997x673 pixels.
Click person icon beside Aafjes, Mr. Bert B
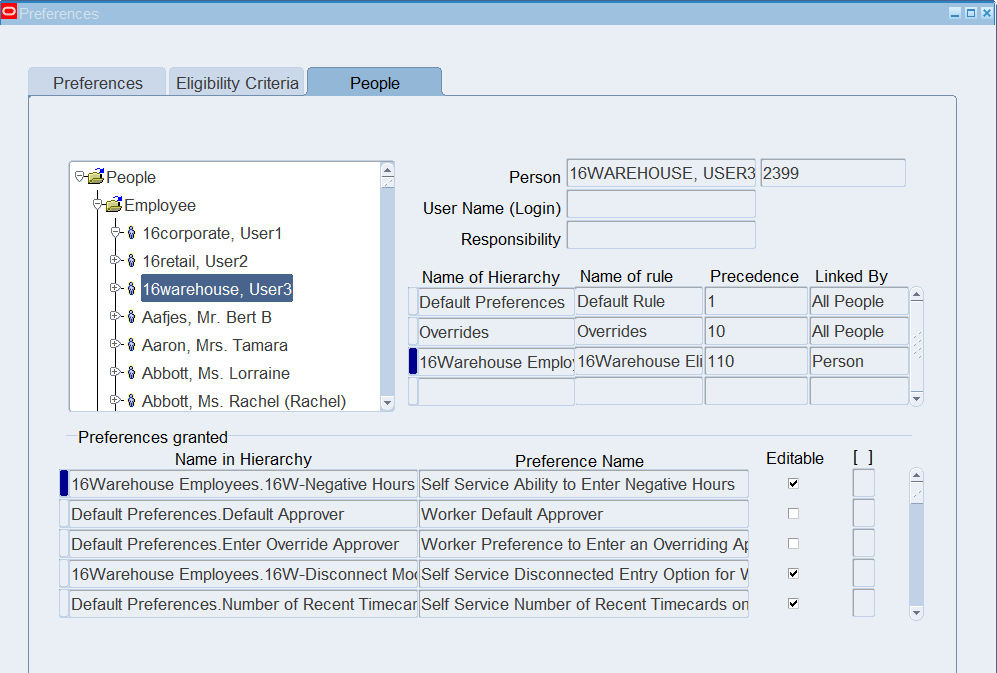pos(131,317)
